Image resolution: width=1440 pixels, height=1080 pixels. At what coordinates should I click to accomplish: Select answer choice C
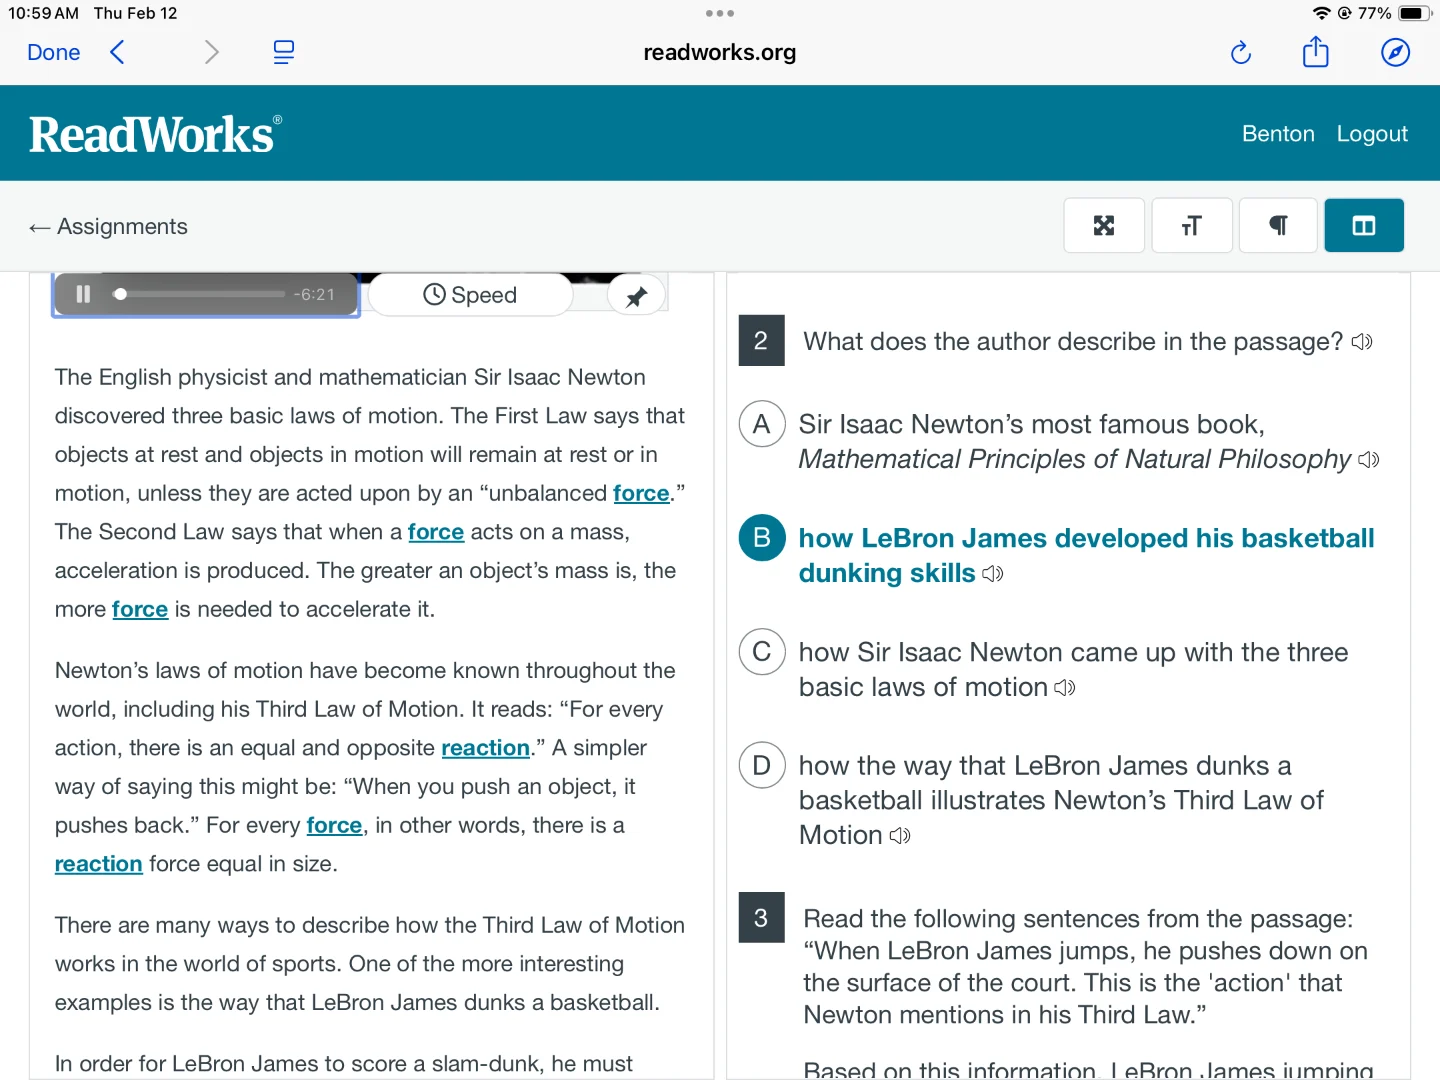coord(761,652)
